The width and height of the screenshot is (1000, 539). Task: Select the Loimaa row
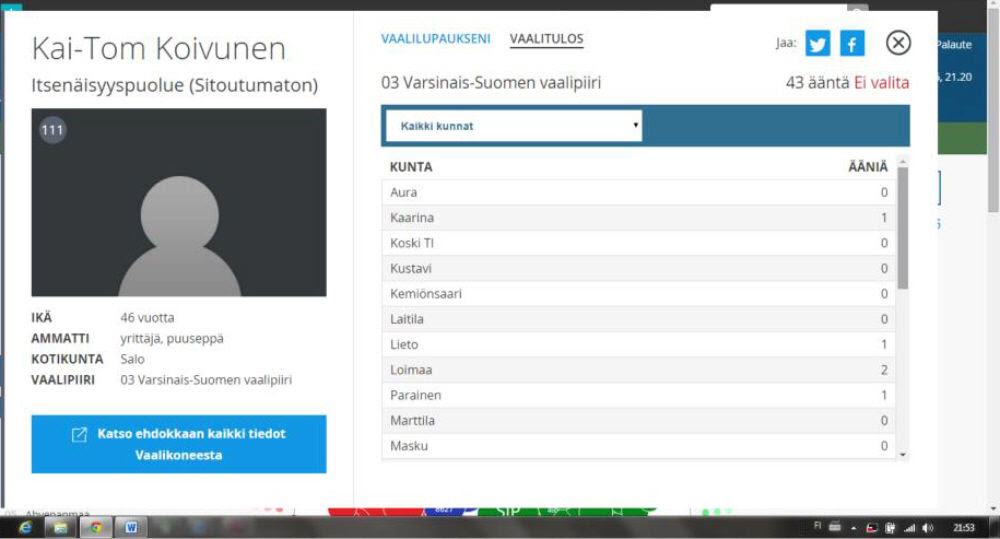(x=638, y=370)
